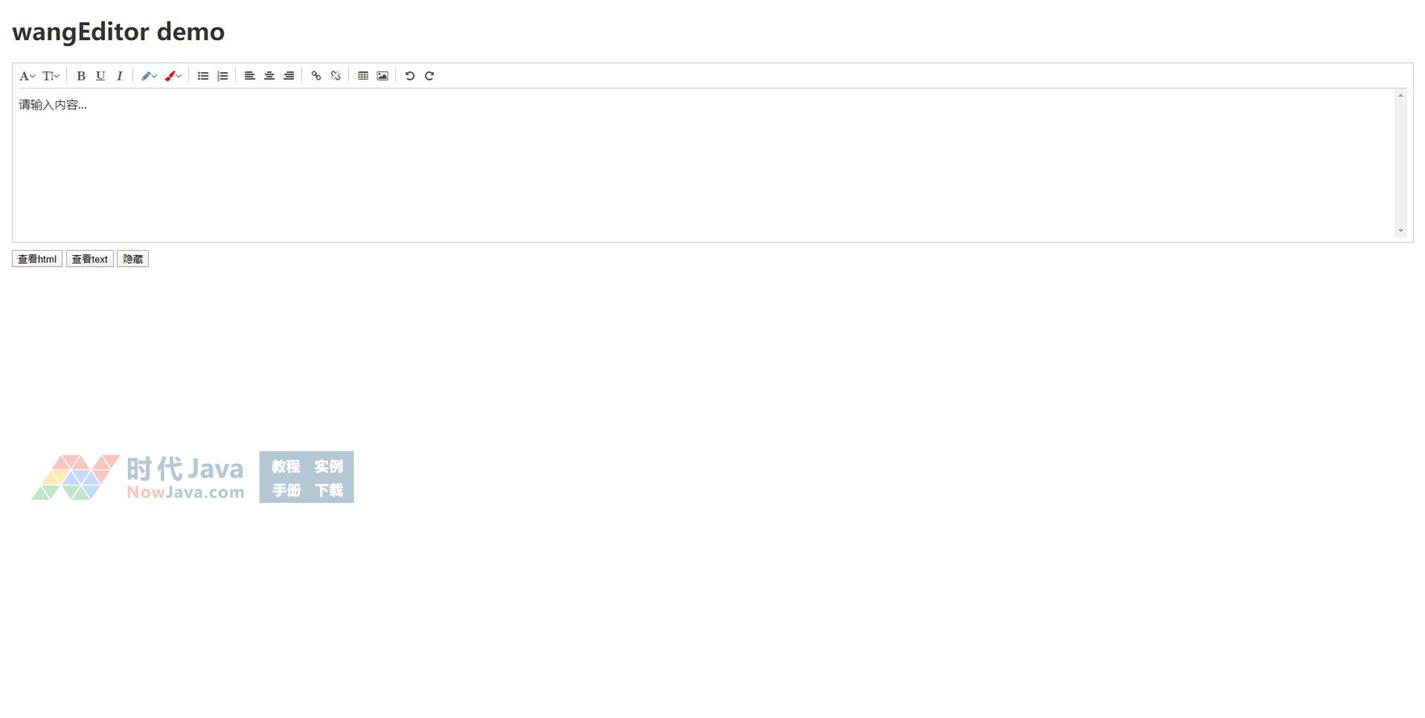Click the 查看html button
The image size is (1425, 718).
(x=37, y=259)
